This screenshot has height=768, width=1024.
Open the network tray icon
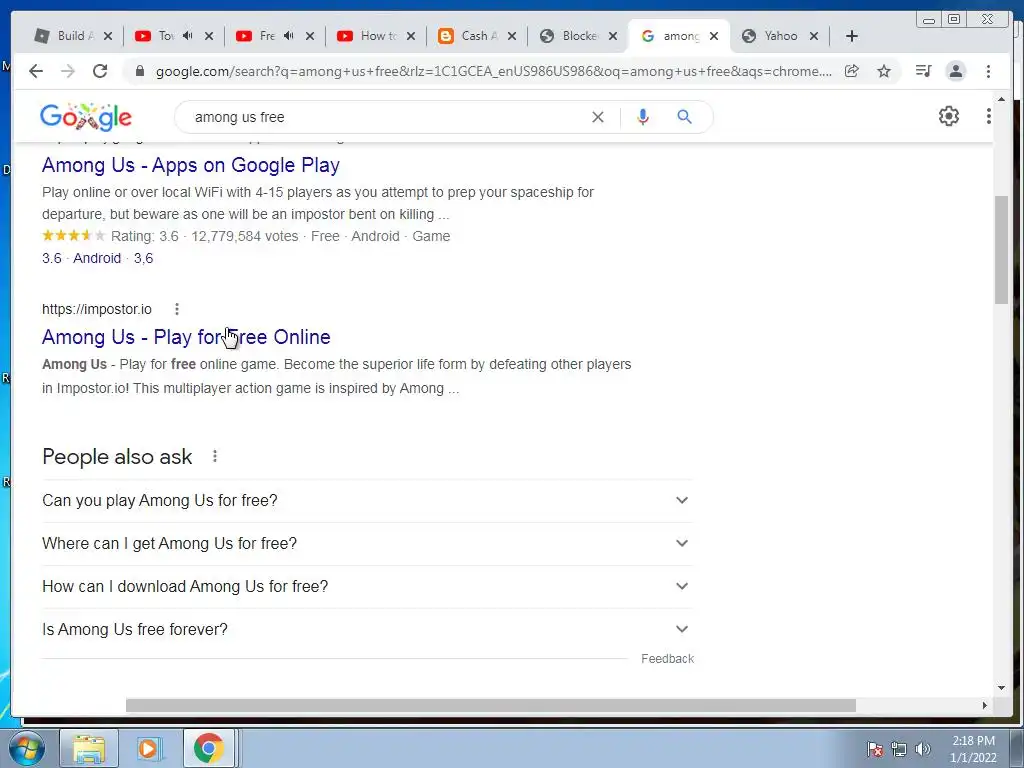point(899,748)
